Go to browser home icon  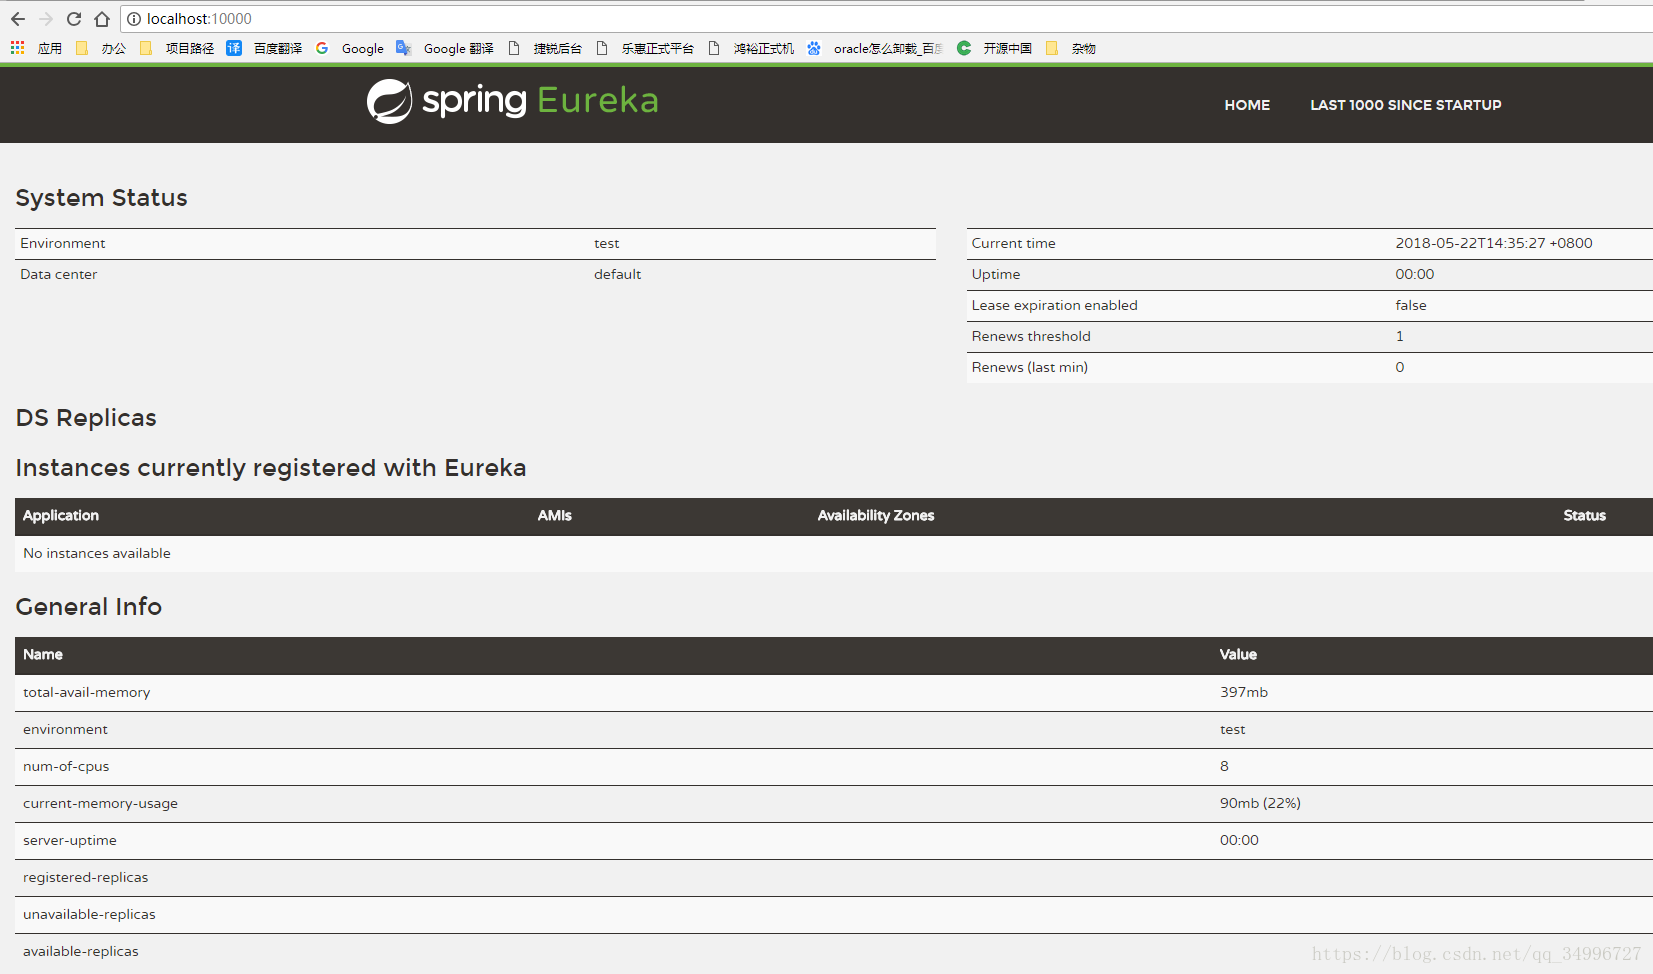(x=102, y=19)
